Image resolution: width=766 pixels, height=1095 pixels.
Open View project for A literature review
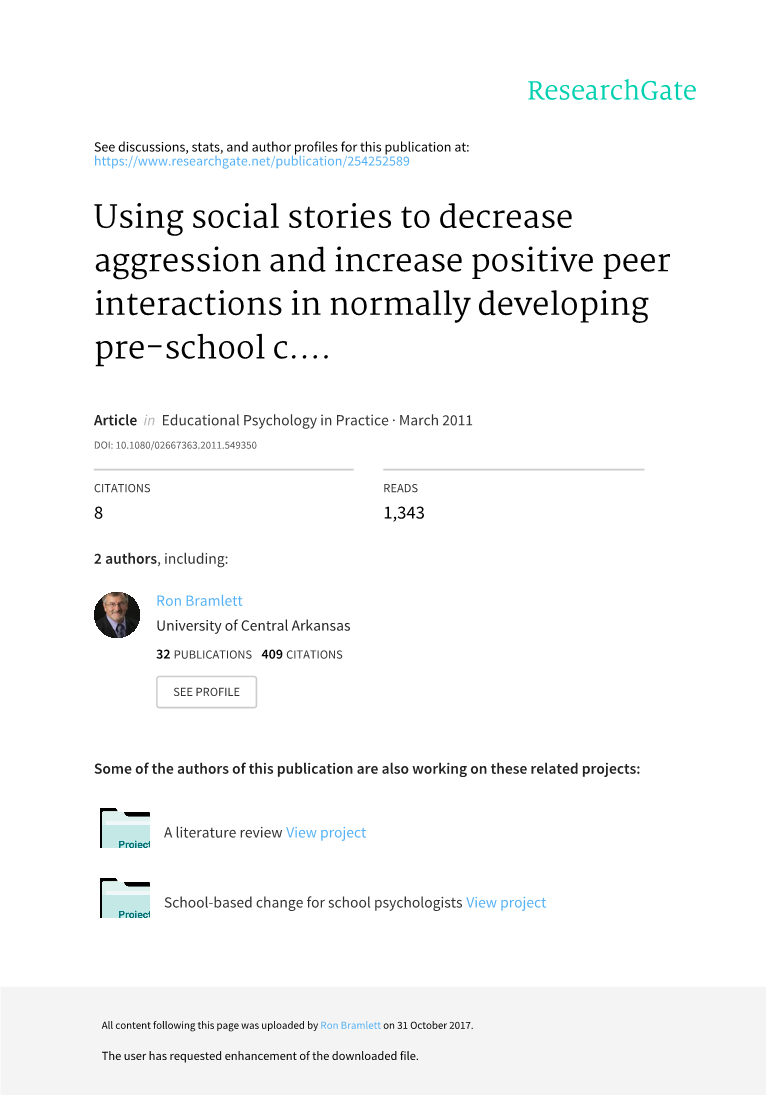tap(326, 833)
